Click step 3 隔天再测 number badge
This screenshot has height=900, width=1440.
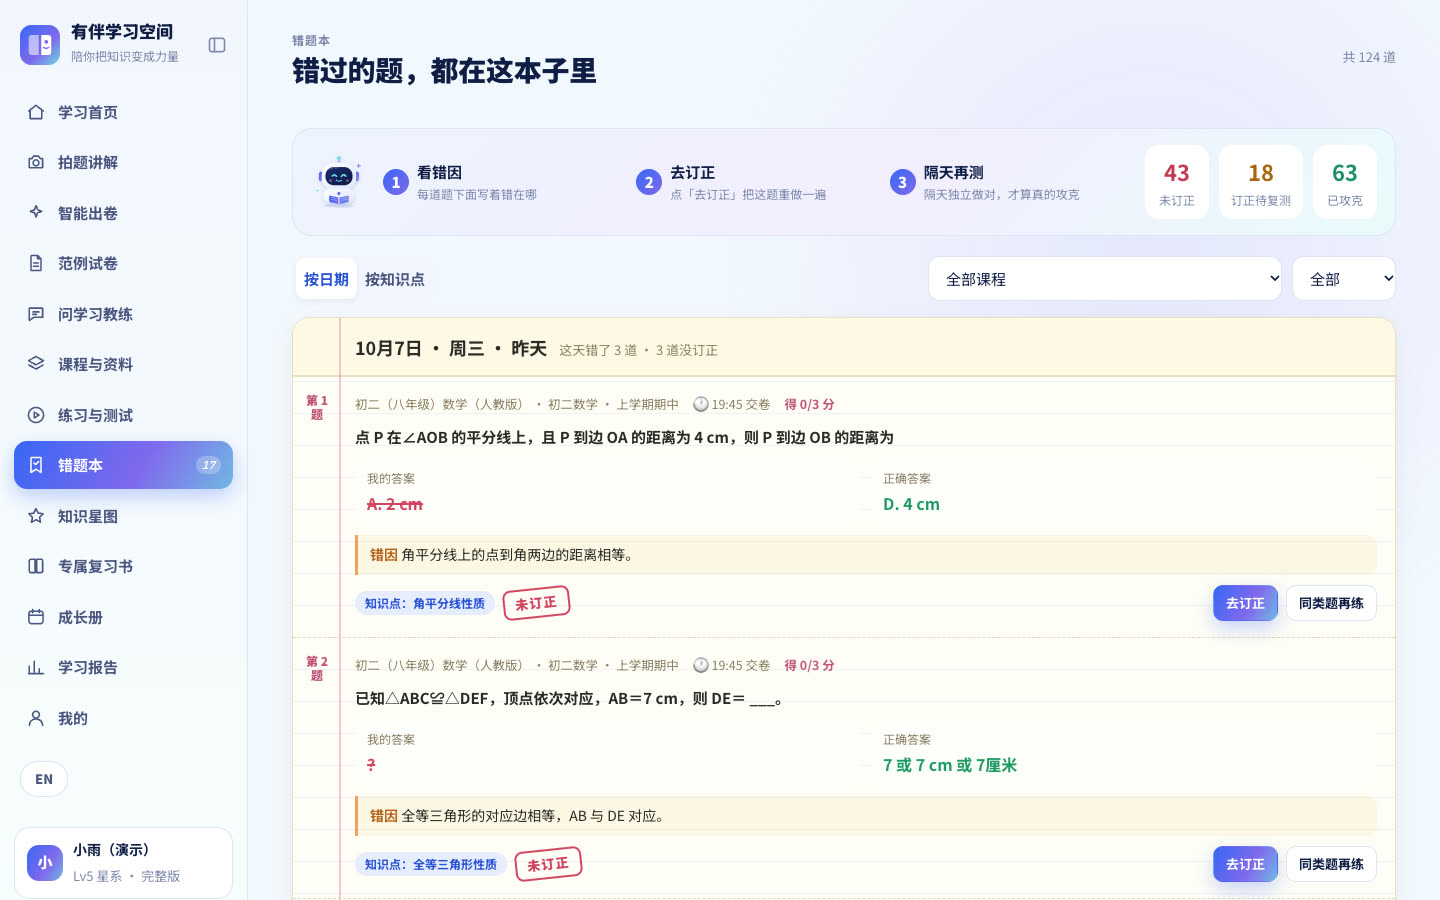point(903,182)
